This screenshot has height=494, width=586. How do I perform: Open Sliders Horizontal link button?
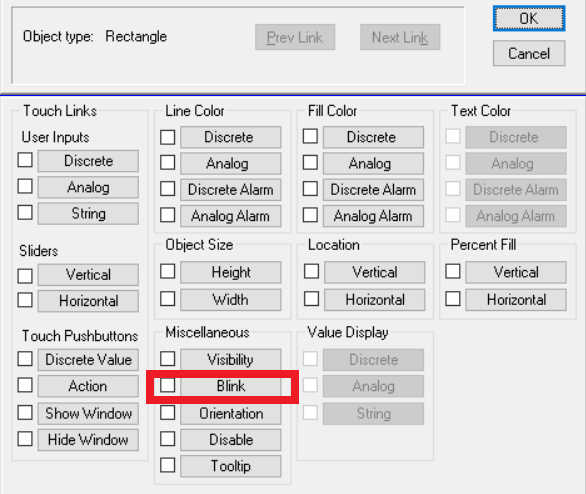88,301
